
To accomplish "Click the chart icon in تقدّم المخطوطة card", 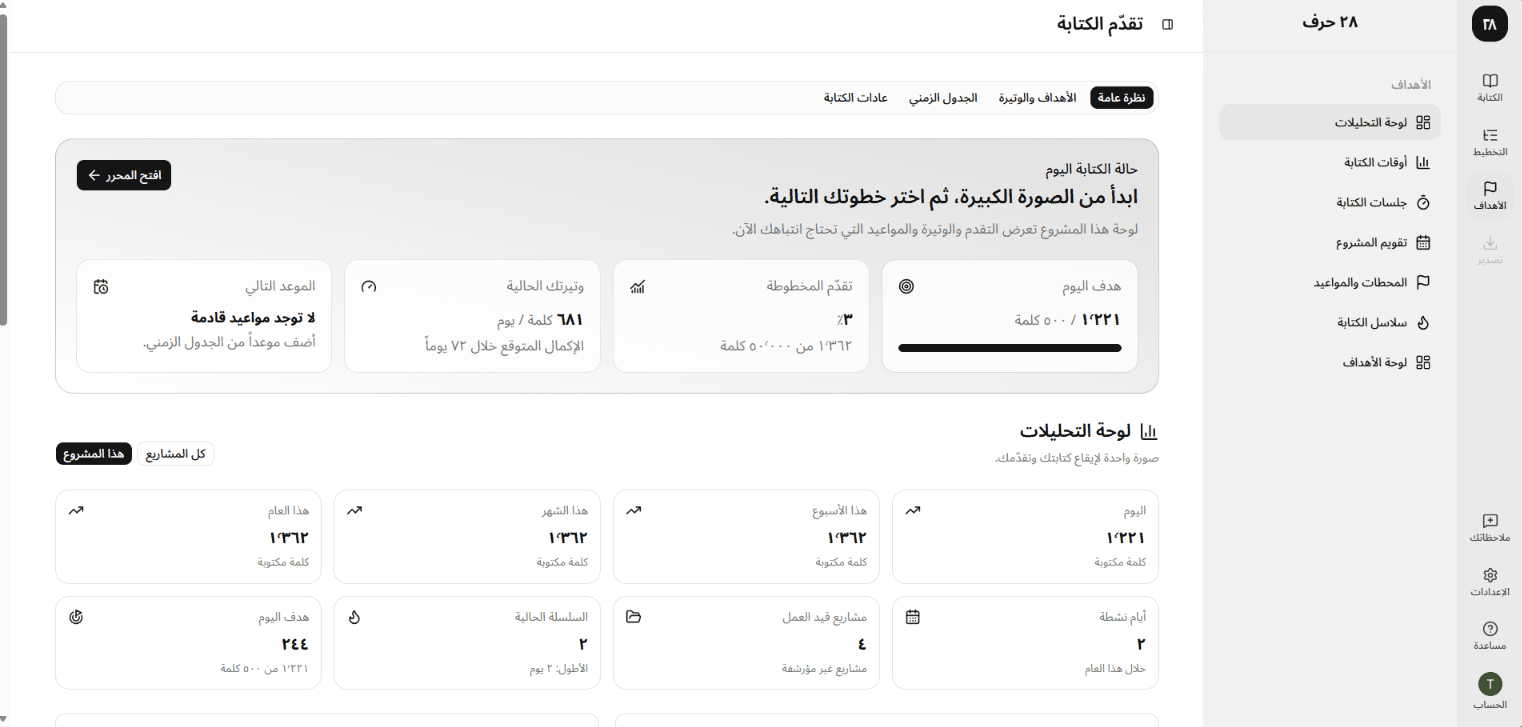I will click(x=638, y=287).
